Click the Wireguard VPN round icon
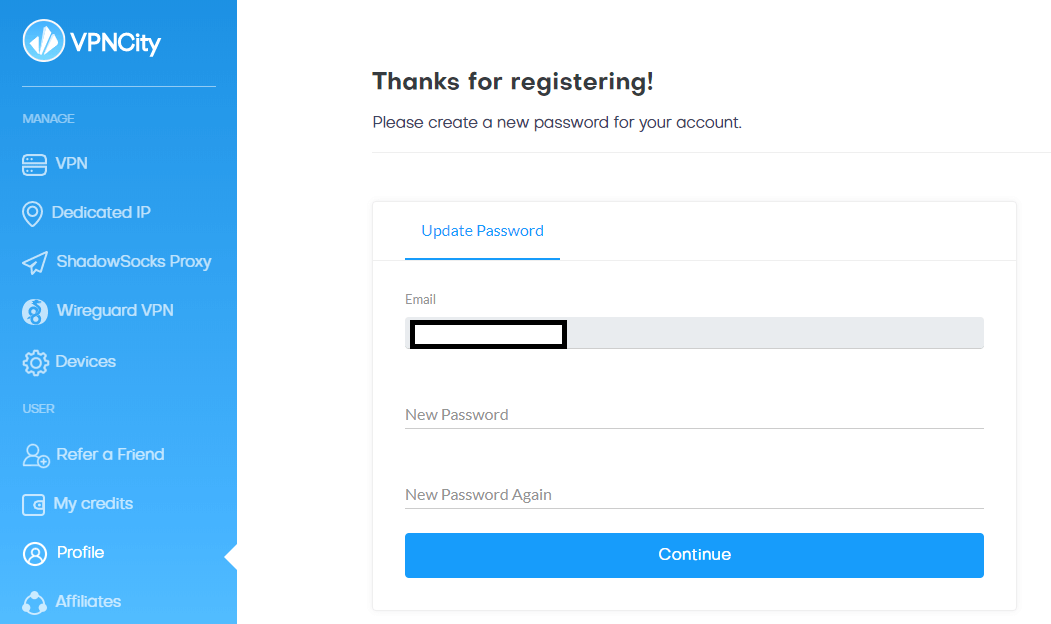1051x624 pixels. click(x=35, y=312)
